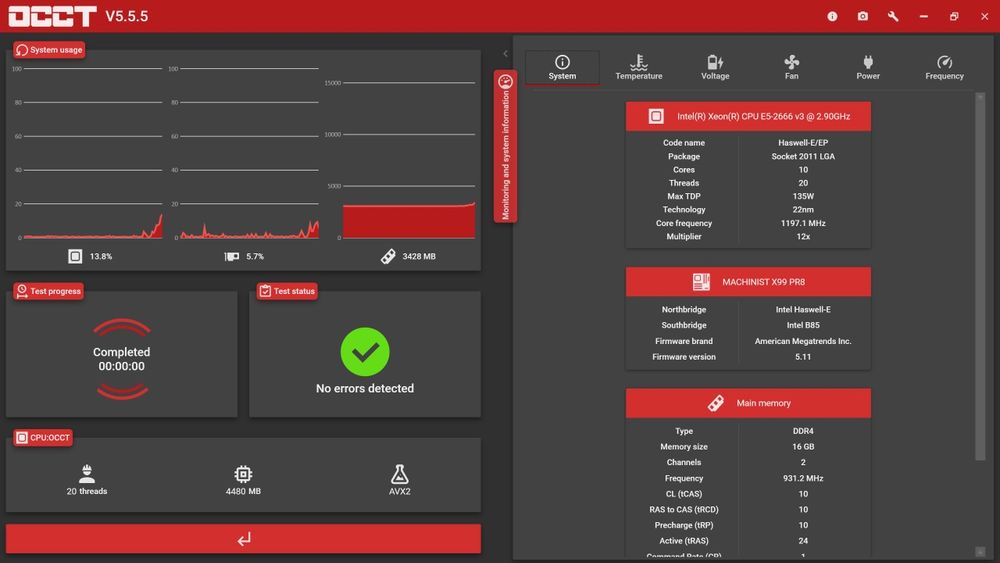Switch to the Power tab
Viewport: 1000px width, 563px height.
point(868,68)
